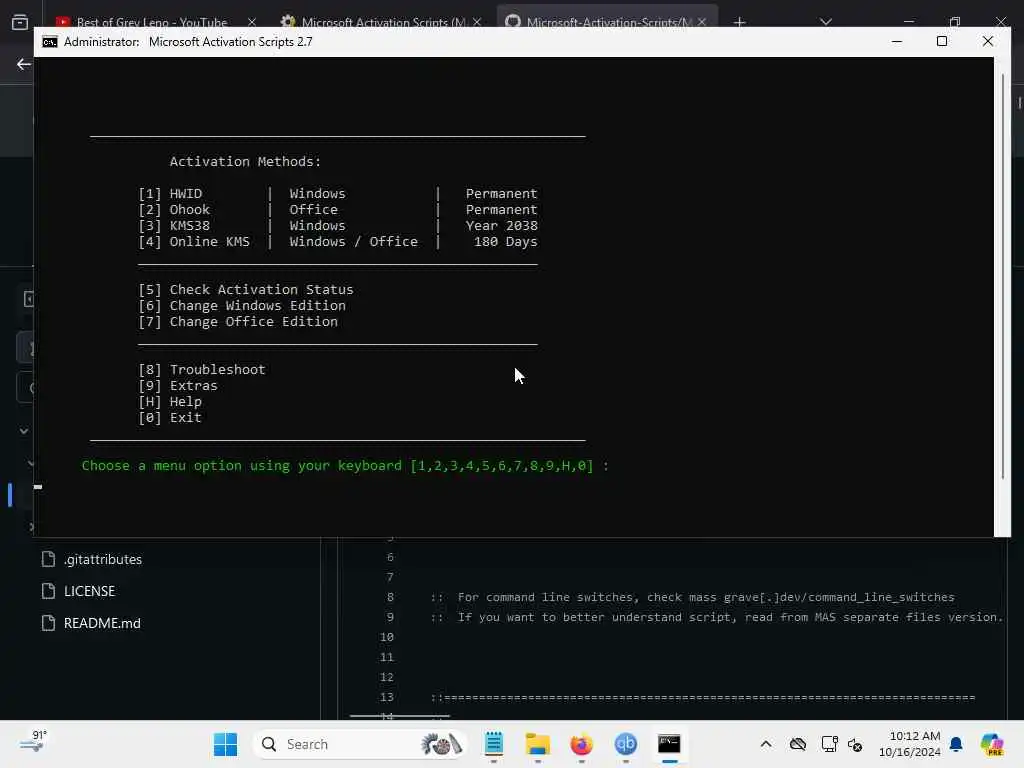1024x768 pixels.
Task: Click the '[8] Troubleshoot' text
Action: pyautogui.click(x=202, y=370)
